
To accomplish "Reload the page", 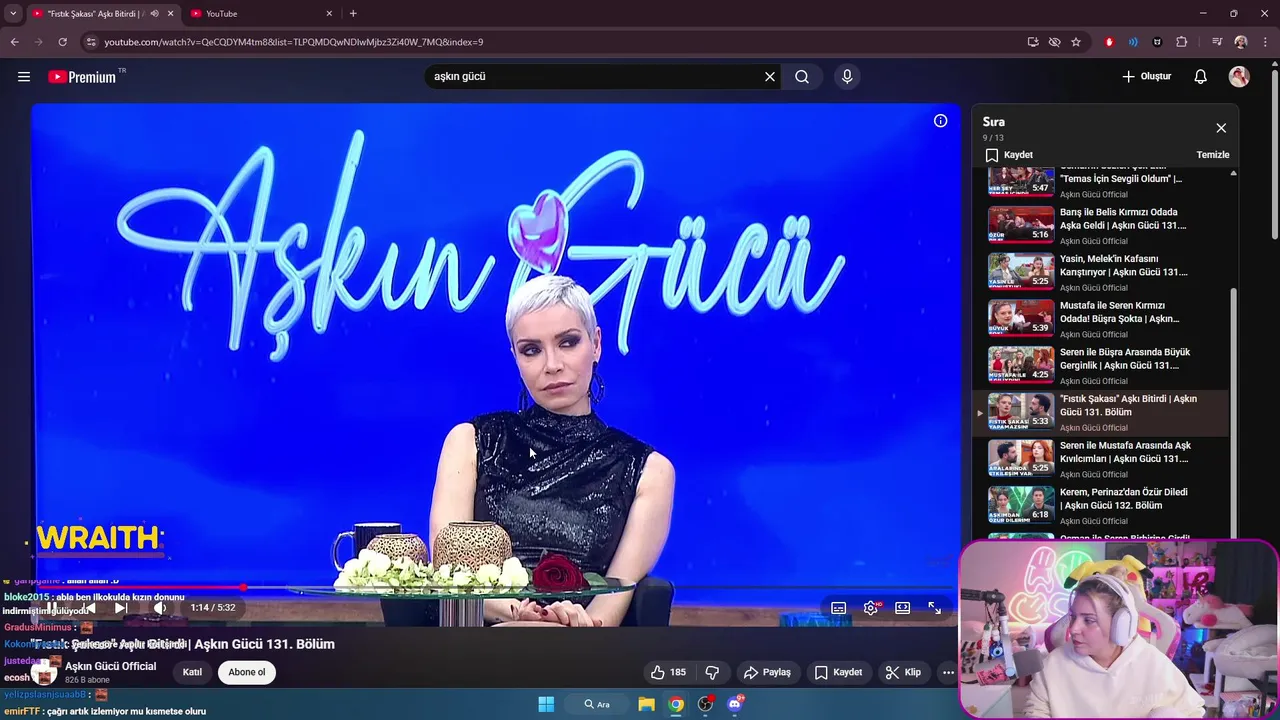I will pos(62,42).
